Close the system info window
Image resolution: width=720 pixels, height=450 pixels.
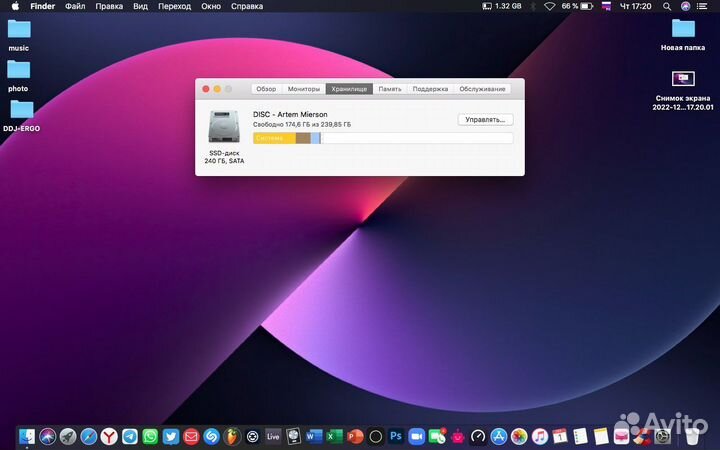click(206, 89)
